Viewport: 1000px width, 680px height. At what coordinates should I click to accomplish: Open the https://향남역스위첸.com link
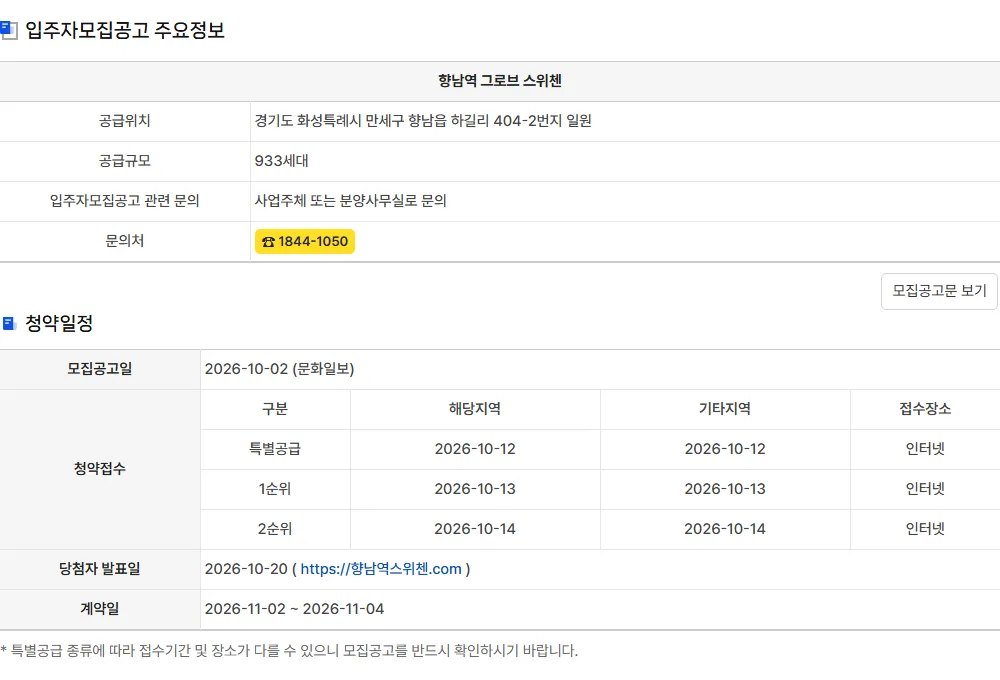381,569
